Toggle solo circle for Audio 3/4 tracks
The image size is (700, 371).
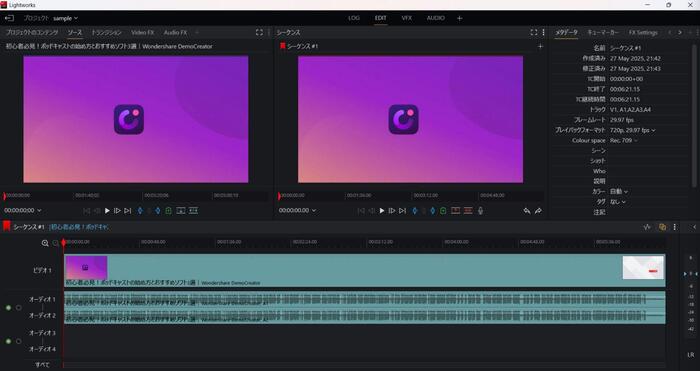coord(19,341)
